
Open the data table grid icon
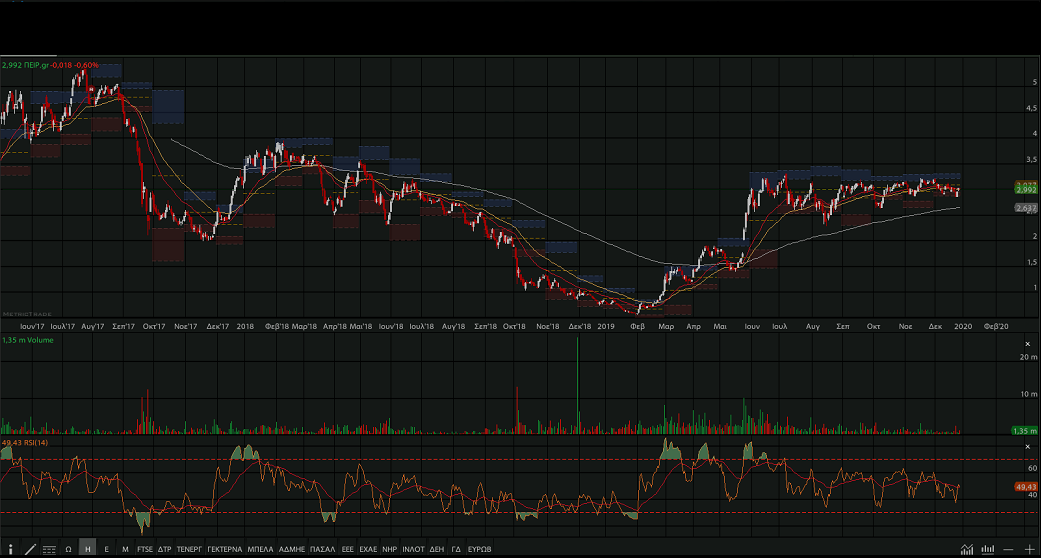49,549
